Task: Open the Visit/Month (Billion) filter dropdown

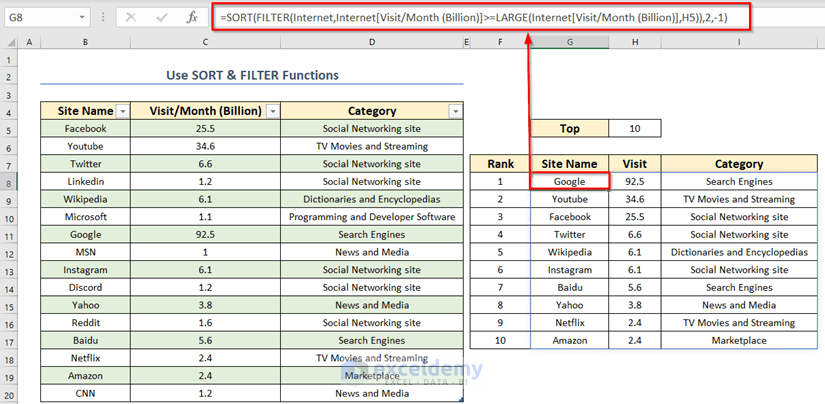Action: [273, 112]
